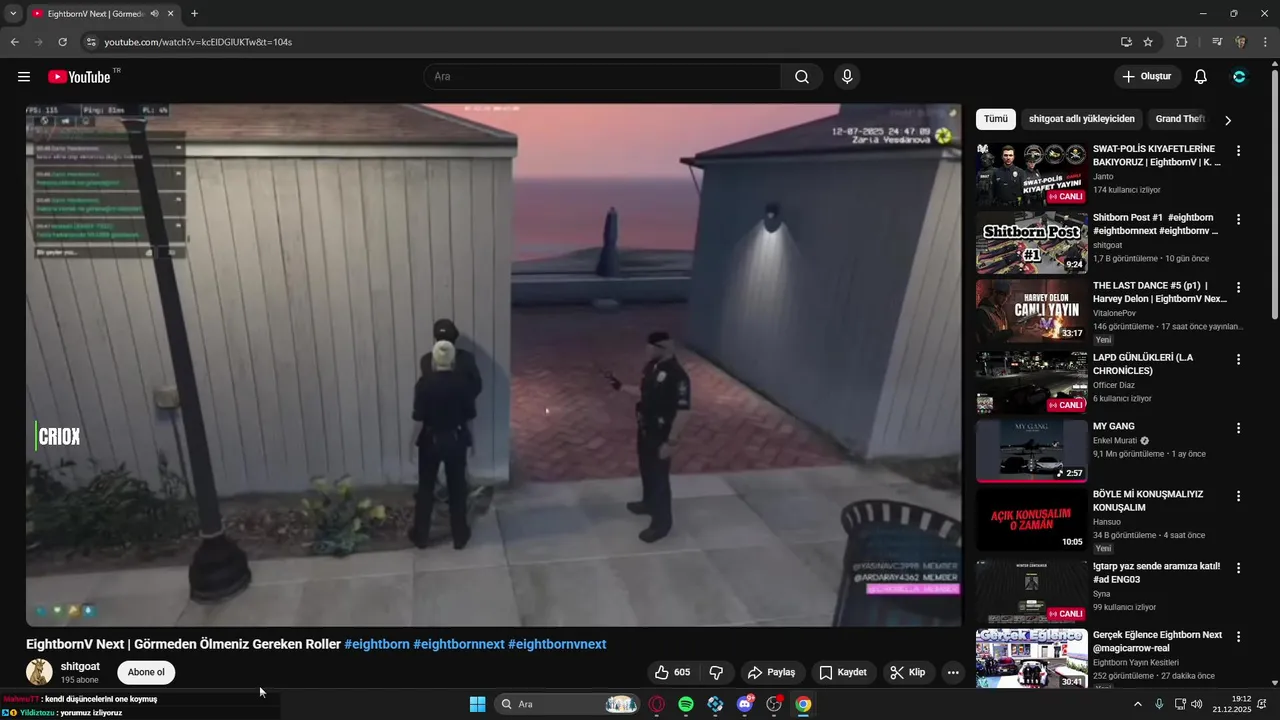Open shitgoat channel name link
The image size is (1280, 720).
tap(80, 666)
